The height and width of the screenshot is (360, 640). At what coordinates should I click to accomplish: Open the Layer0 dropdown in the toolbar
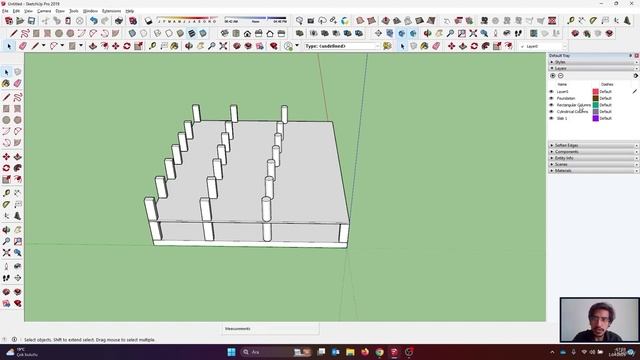coord(543,47)
